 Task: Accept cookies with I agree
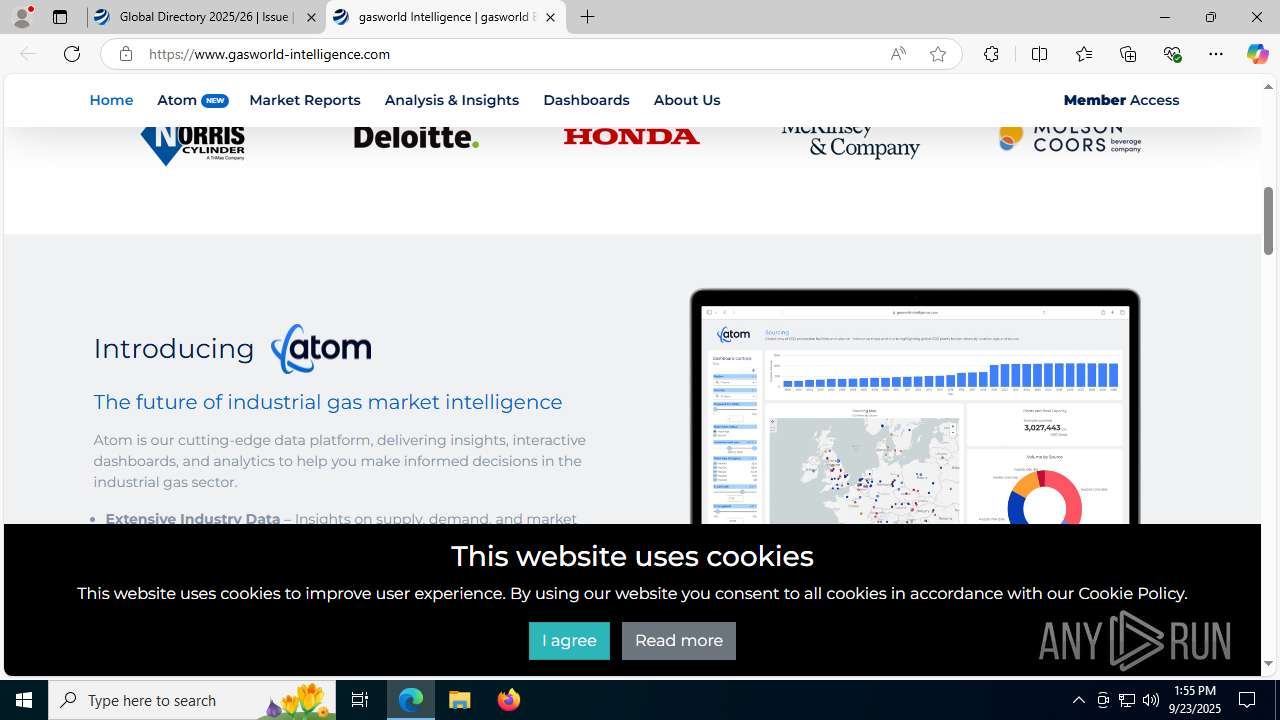coord(569,641)
